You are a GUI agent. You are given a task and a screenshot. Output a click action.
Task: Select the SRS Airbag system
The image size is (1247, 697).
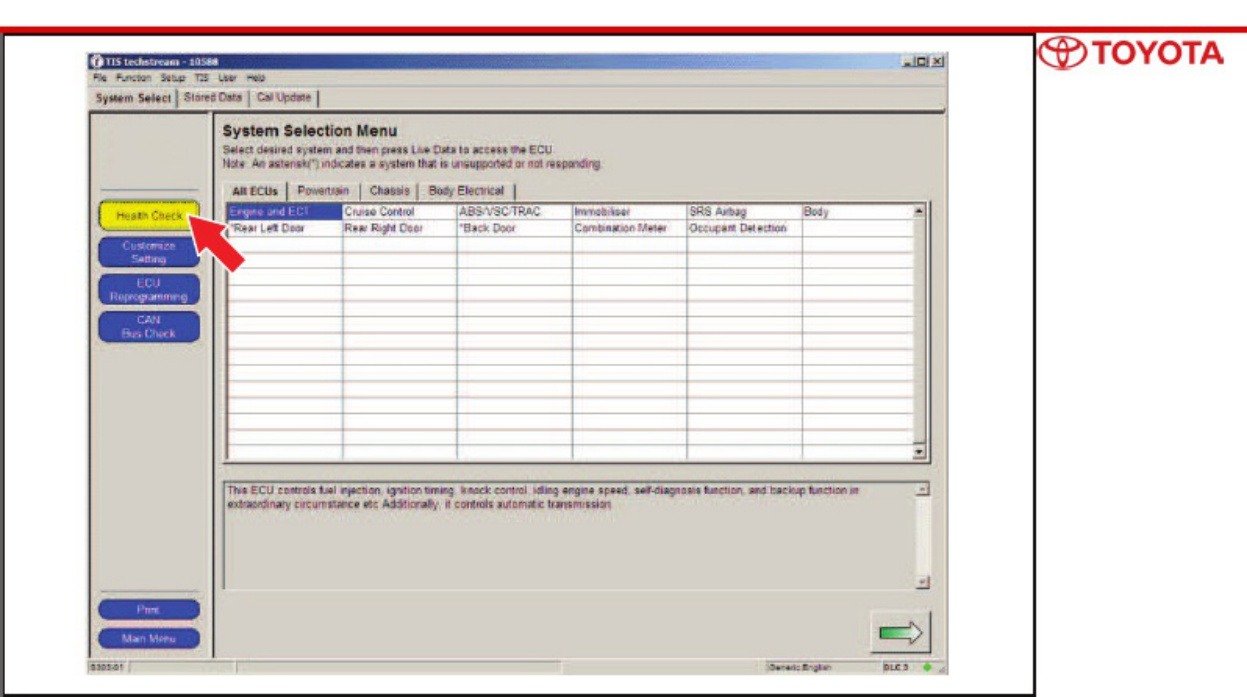744,212
